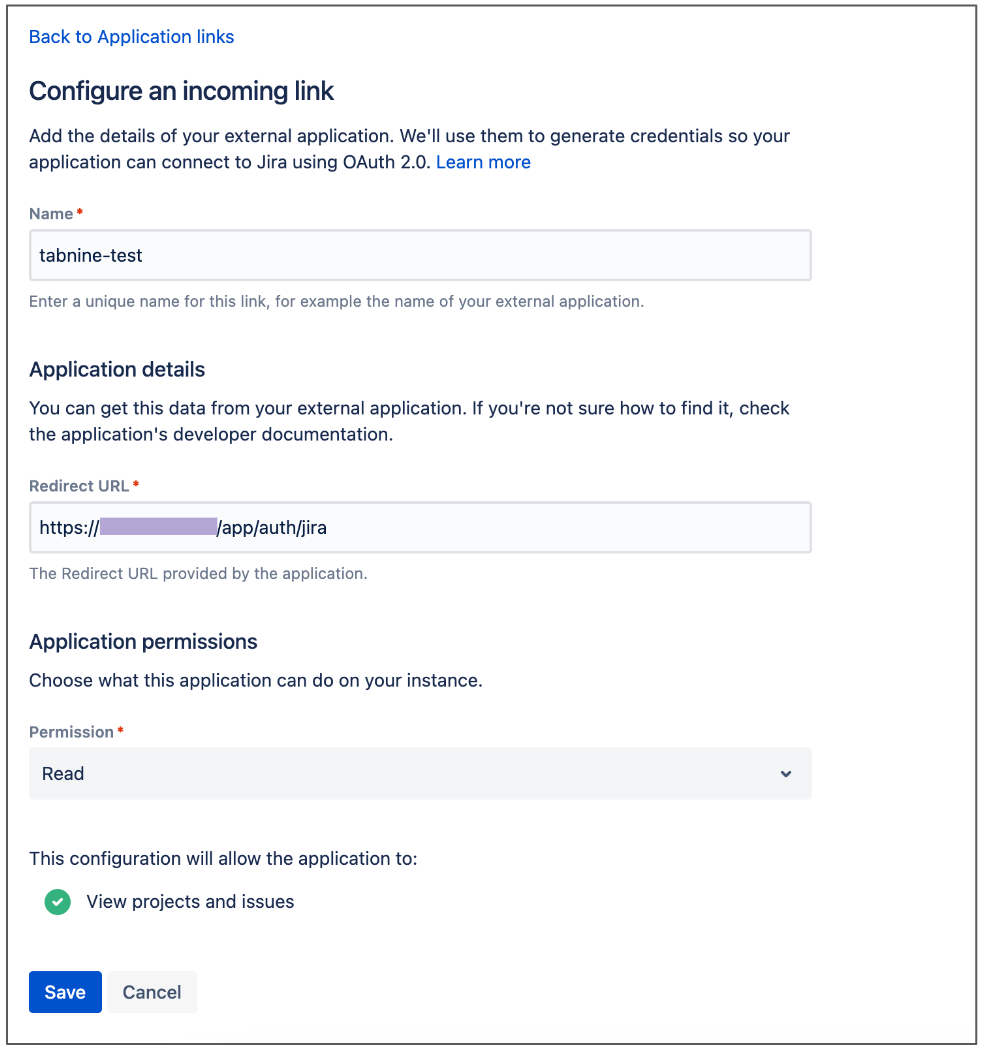Select the View projects and issues text
Viewport: 984px width, 1051px height.
click(x=190, y=902)
